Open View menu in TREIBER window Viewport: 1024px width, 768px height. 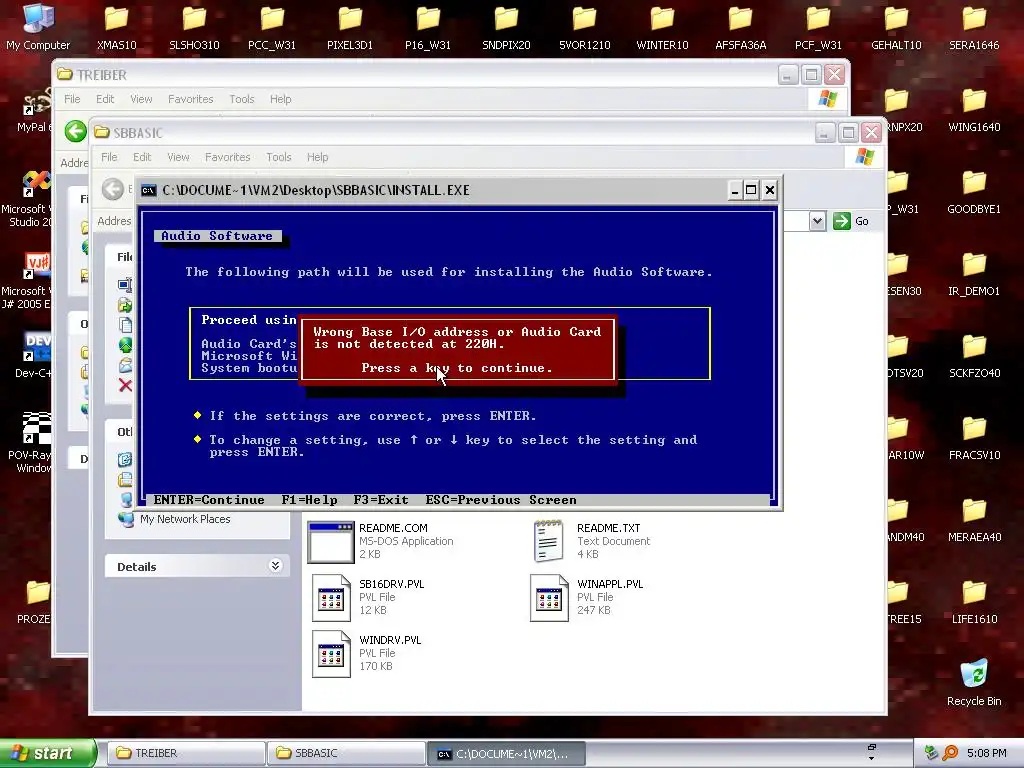pyautogui.click(x=141, y=99)
